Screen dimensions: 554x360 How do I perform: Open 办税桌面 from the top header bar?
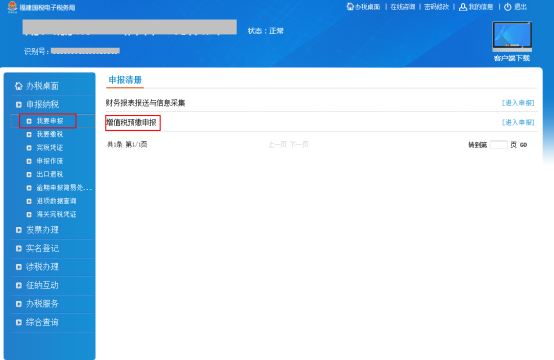pyautogui.click(x=364, y=7)
